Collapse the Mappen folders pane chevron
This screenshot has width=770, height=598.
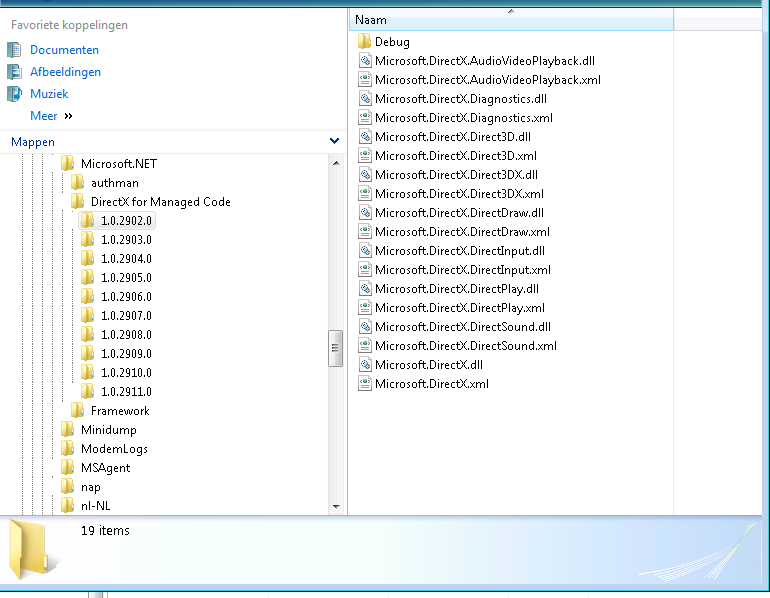pos(334,141)
